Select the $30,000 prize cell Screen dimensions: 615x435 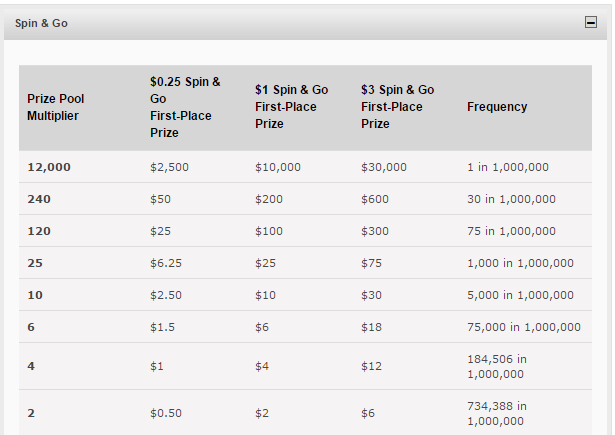coord(384,167)
